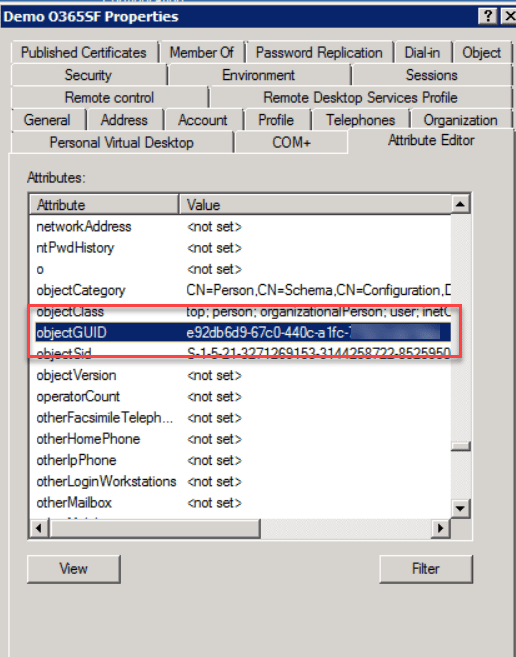Select the objectCategory attribute row

coord(240,290)
